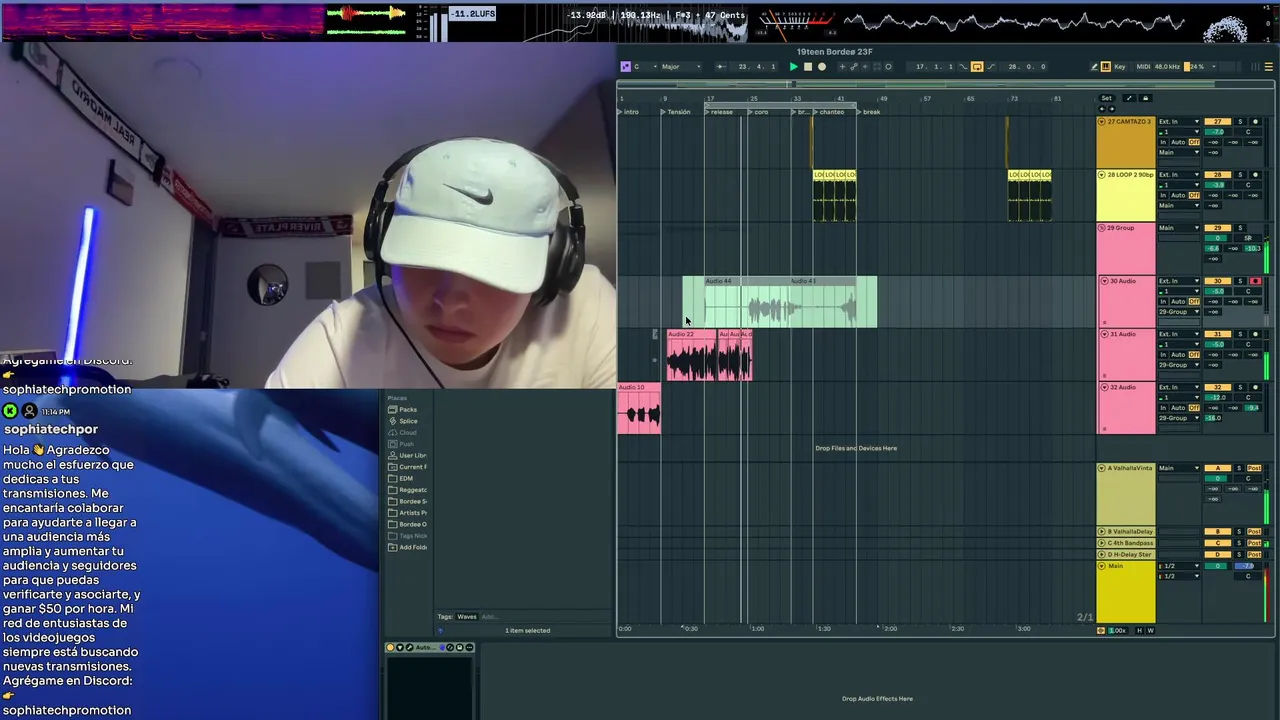Jump to the intro locator

pyautogui.click(x=629, y=112)
